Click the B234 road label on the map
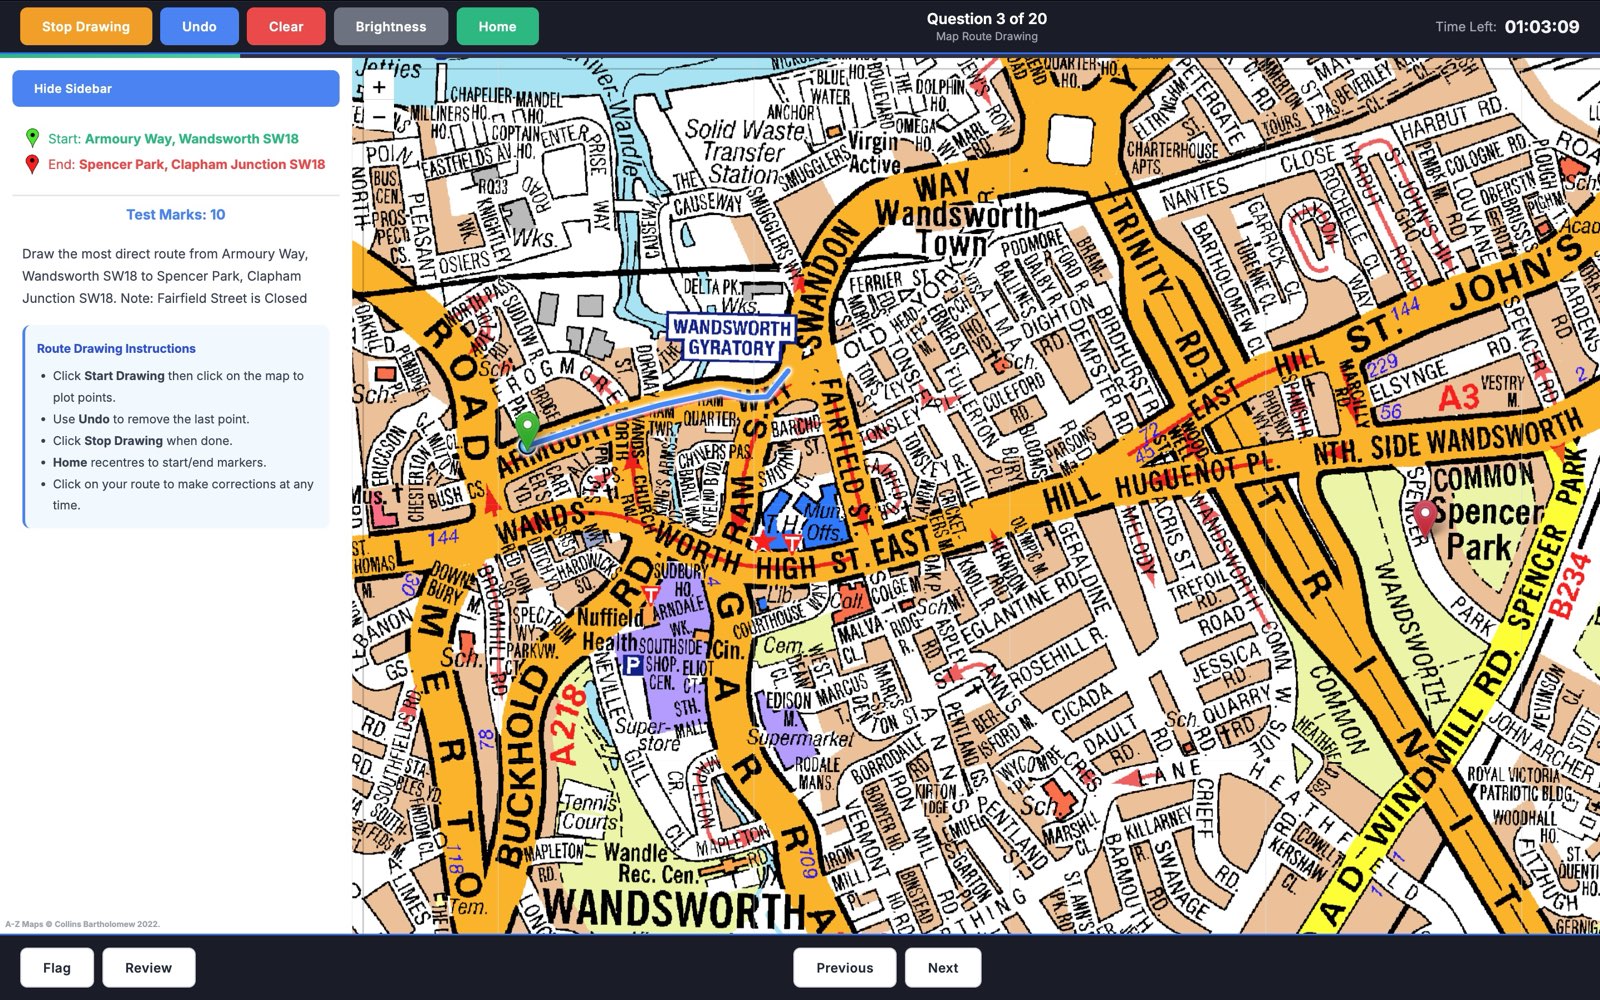 (x=1568, y=587)
